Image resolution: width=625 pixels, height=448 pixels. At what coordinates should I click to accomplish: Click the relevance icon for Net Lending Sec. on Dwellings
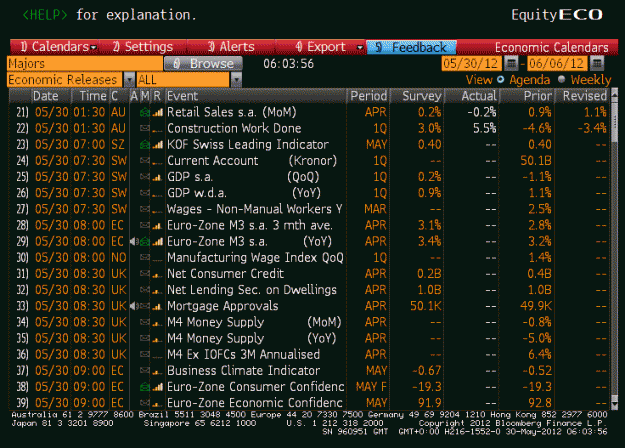[158, 291]
